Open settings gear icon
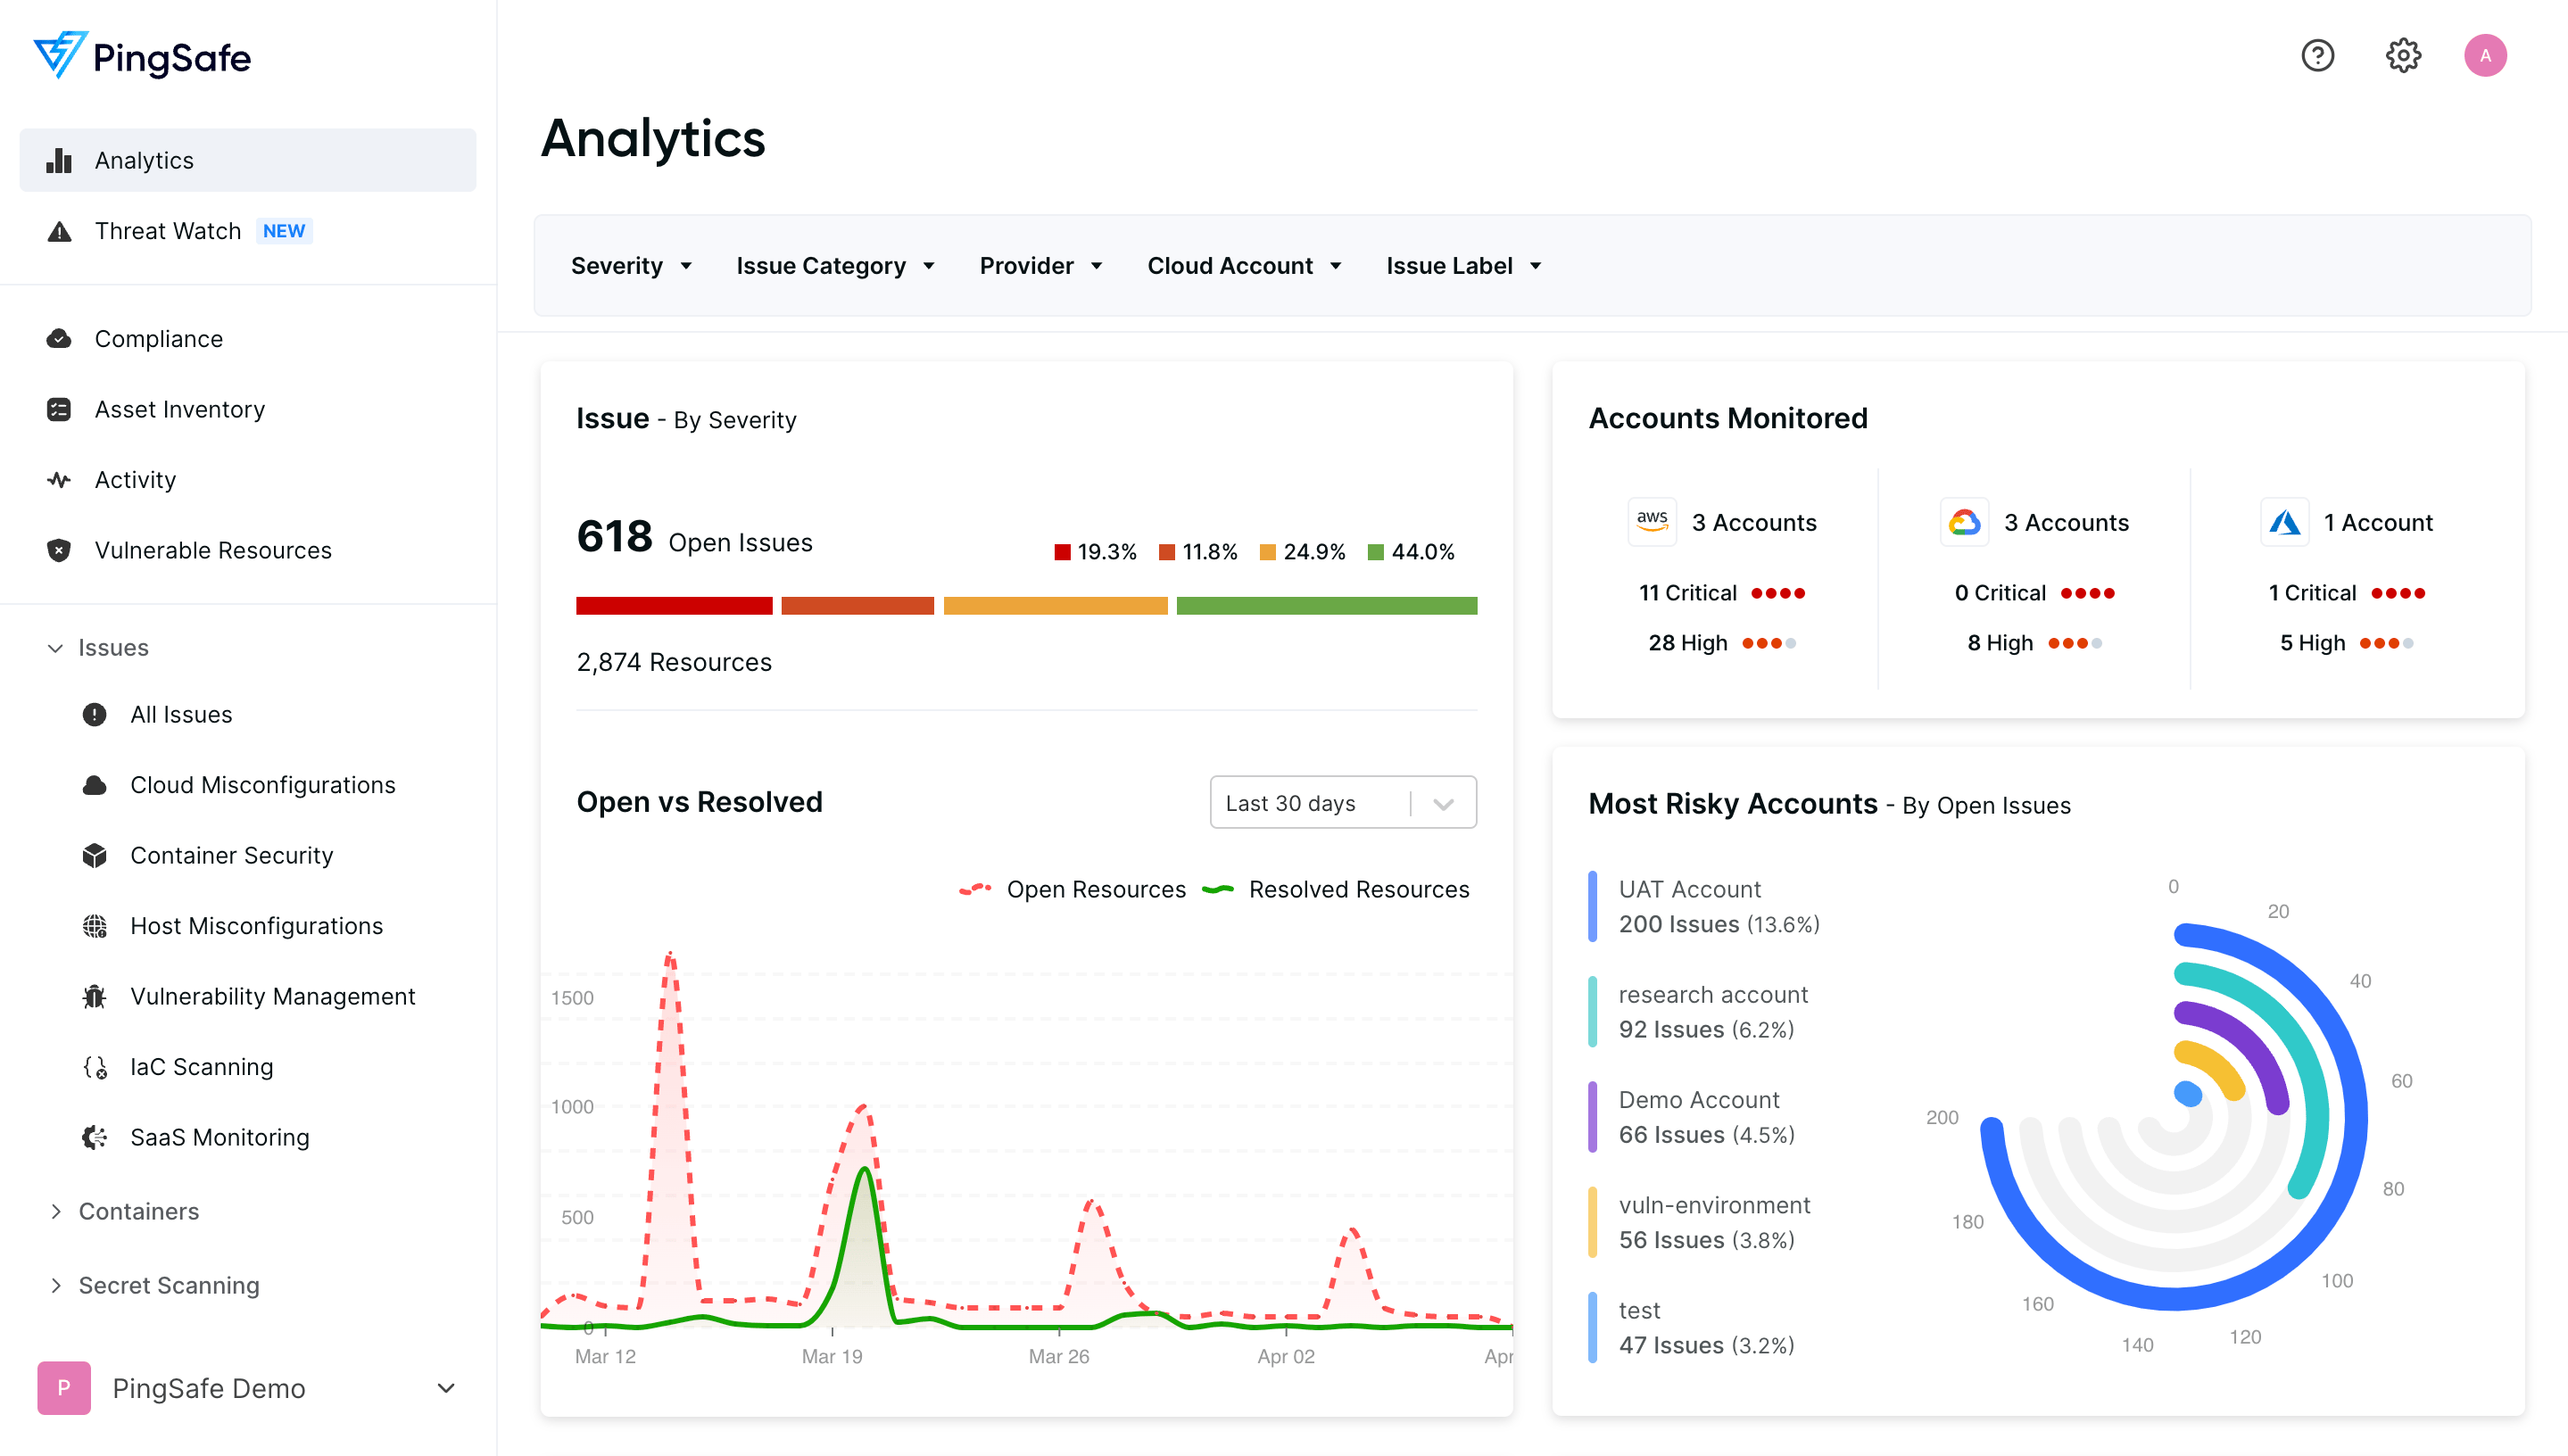The image size is (2568, 1456). (x=2402, y=55)
